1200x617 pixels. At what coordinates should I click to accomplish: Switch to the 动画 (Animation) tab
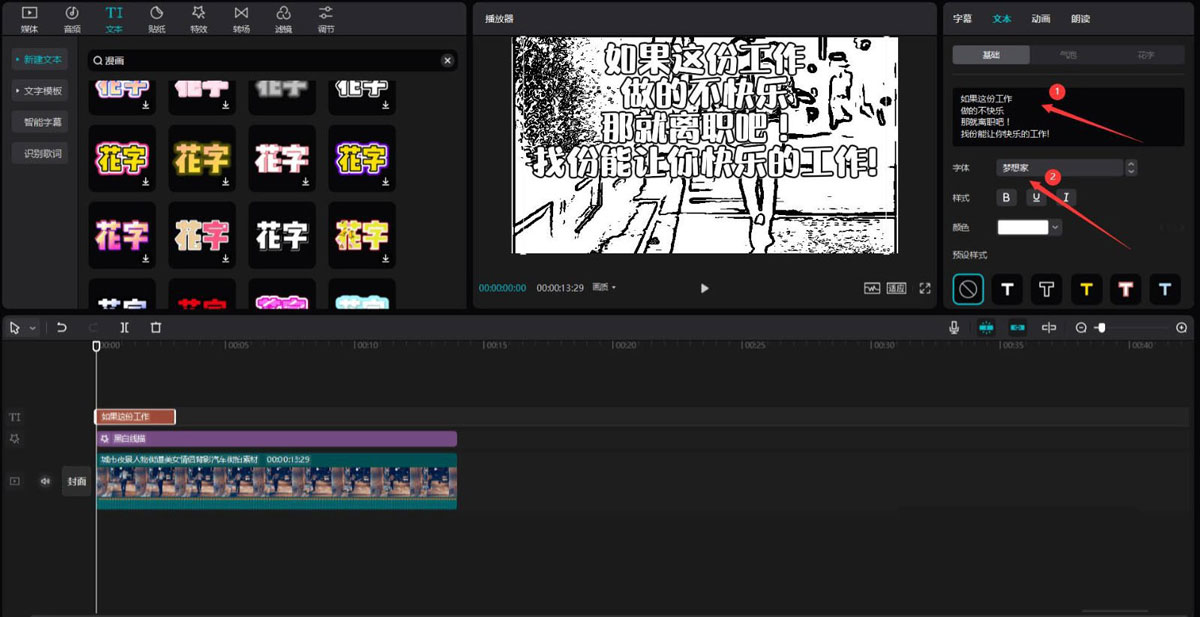(x=1041, y=18)
